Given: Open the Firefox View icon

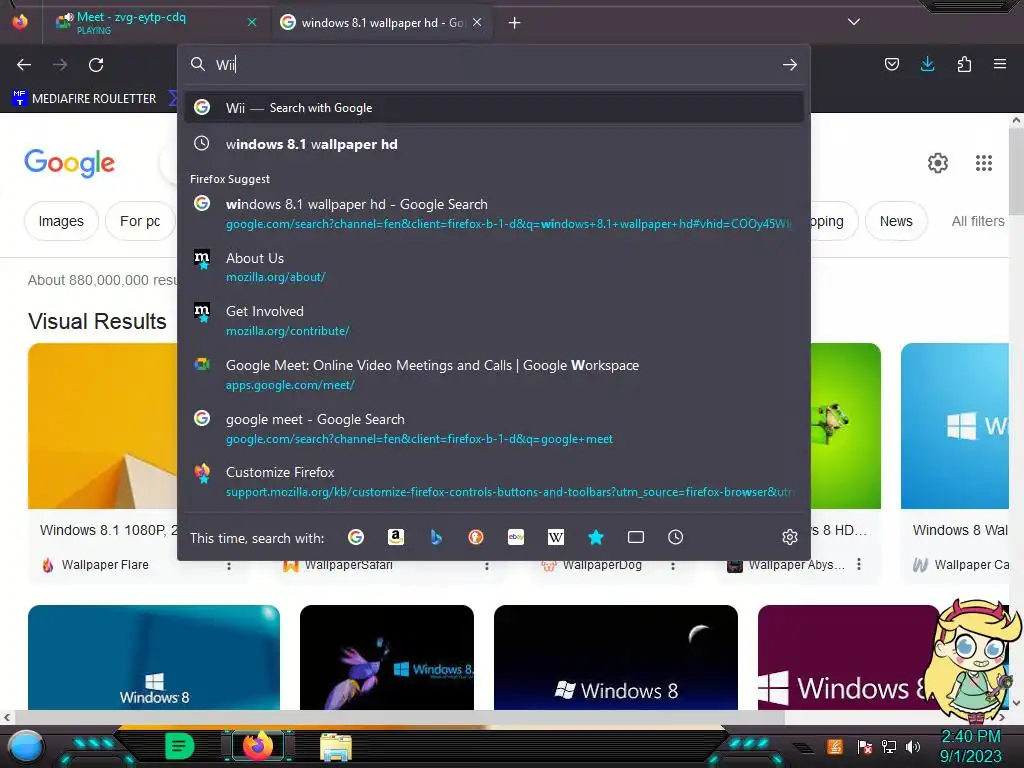Looking at the screenshot, I should click(x=20, y=22).
